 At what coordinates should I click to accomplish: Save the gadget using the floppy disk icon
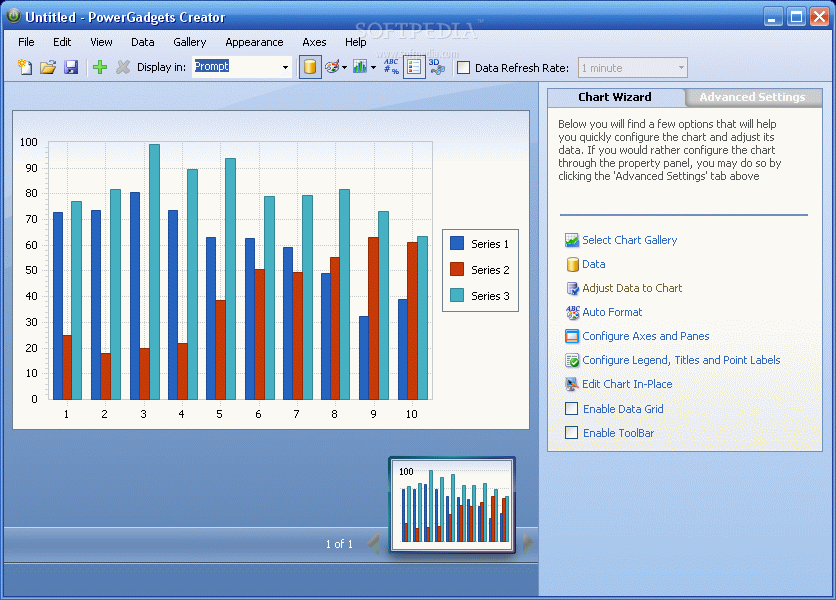[71, 67]
